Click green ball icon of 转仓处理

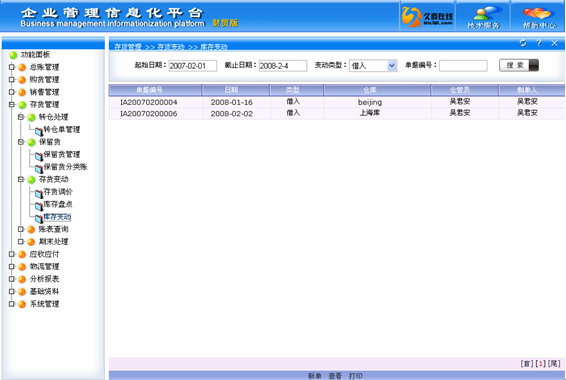pos(31,117)
